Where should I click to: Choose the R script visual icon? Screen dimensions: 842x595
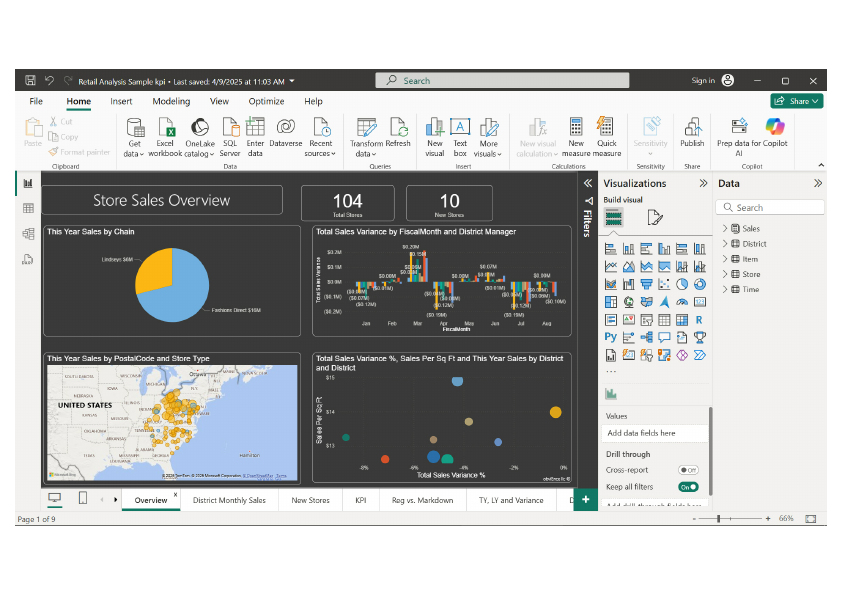click(x=700, y=320)
